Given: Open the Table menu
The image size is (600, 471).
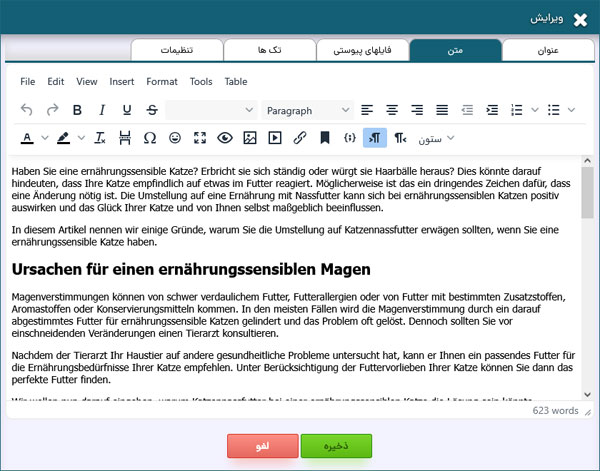Looking at the screenshot, I should (x=236, y=81).
